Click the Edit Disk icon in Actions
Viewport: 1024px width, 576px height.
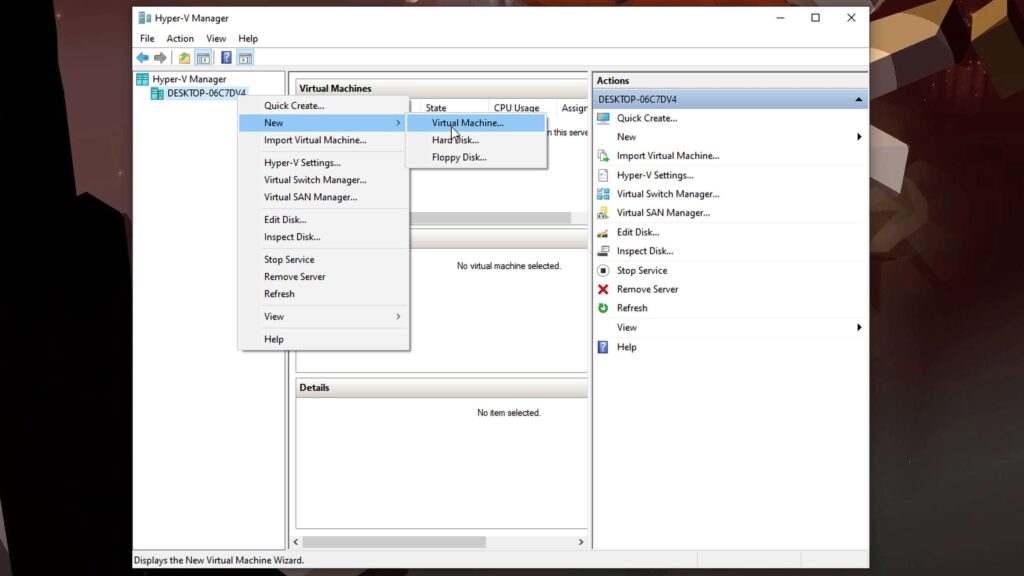pos(603,232)
